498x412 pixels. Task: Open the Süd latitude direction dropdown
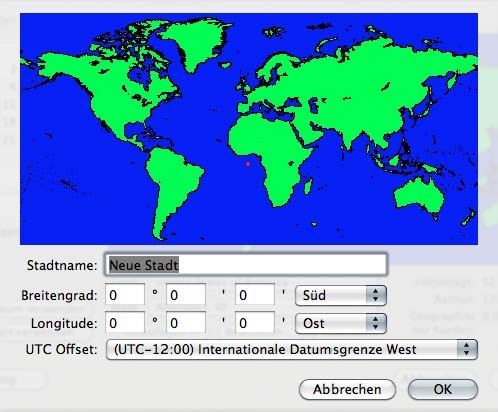[x=341, y=295]
